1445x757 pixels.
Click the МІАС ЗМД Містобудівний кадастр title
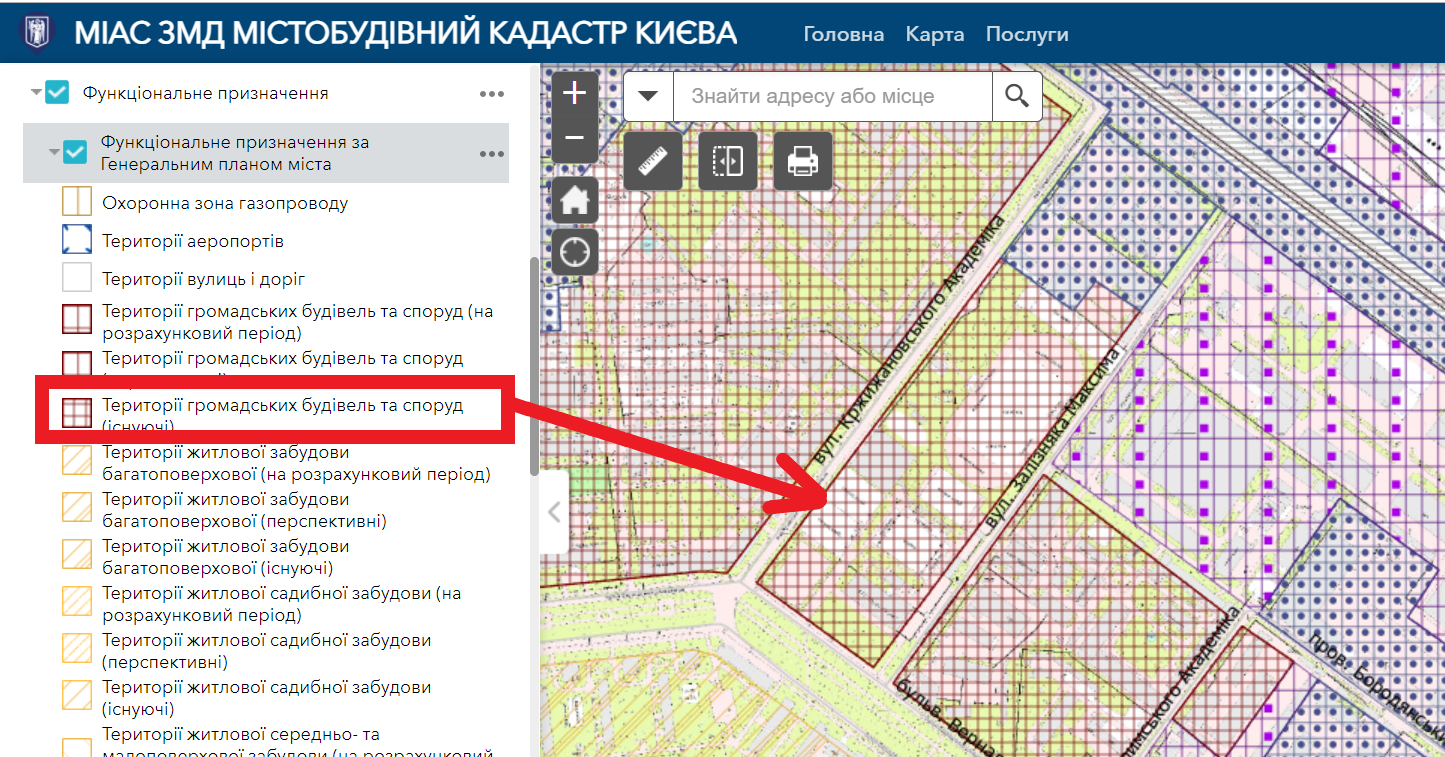(405, 33)
